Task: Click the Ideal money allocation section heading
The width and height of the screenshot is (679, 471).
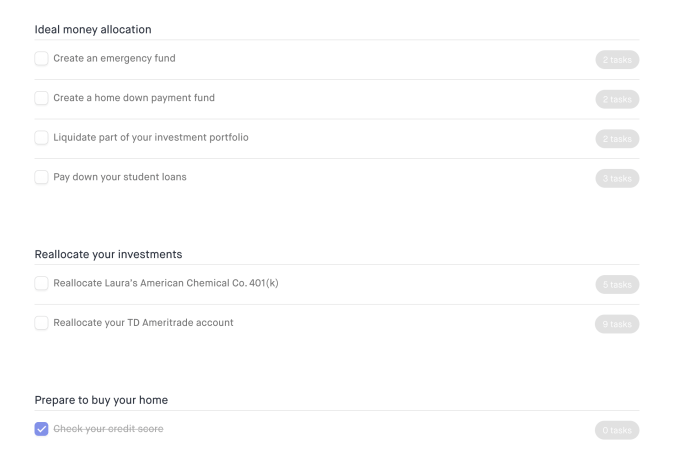Action: [x=93, y=30]
